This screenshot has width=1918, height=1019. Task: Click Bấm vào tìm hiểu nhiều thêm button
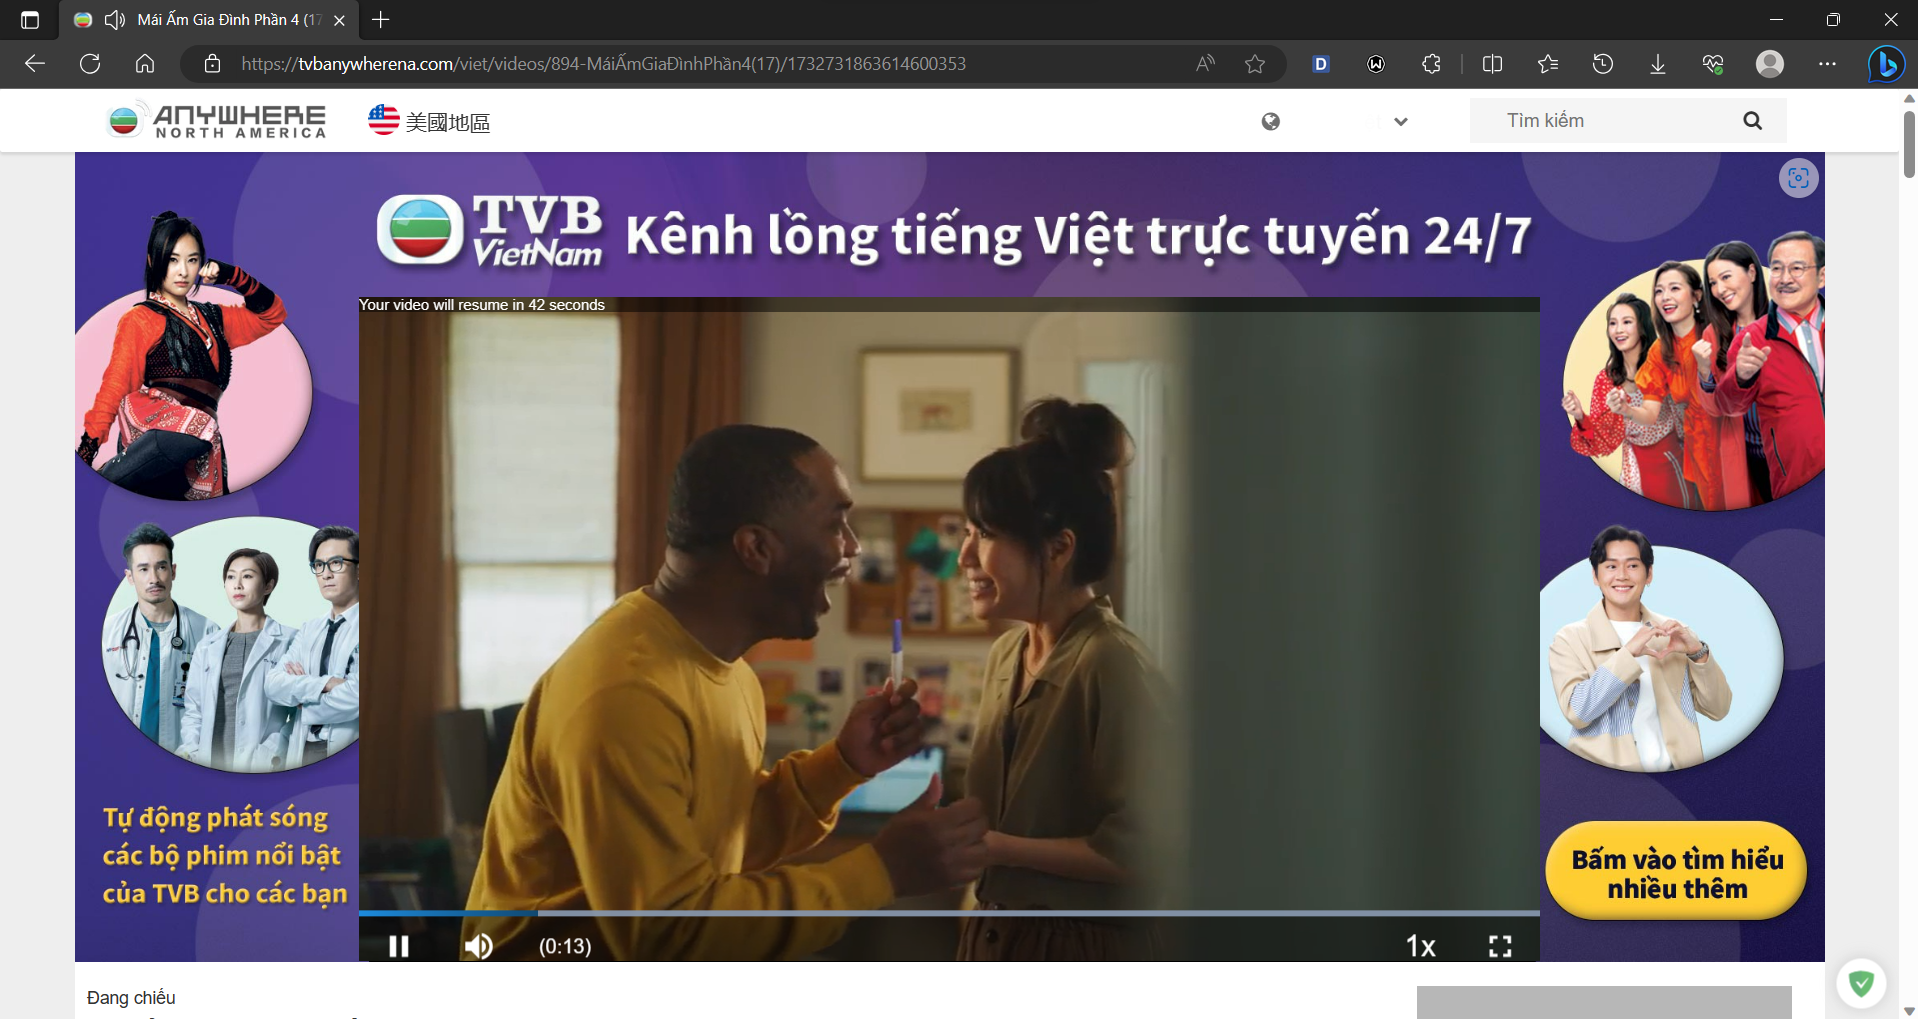[x=1676, y=872]
